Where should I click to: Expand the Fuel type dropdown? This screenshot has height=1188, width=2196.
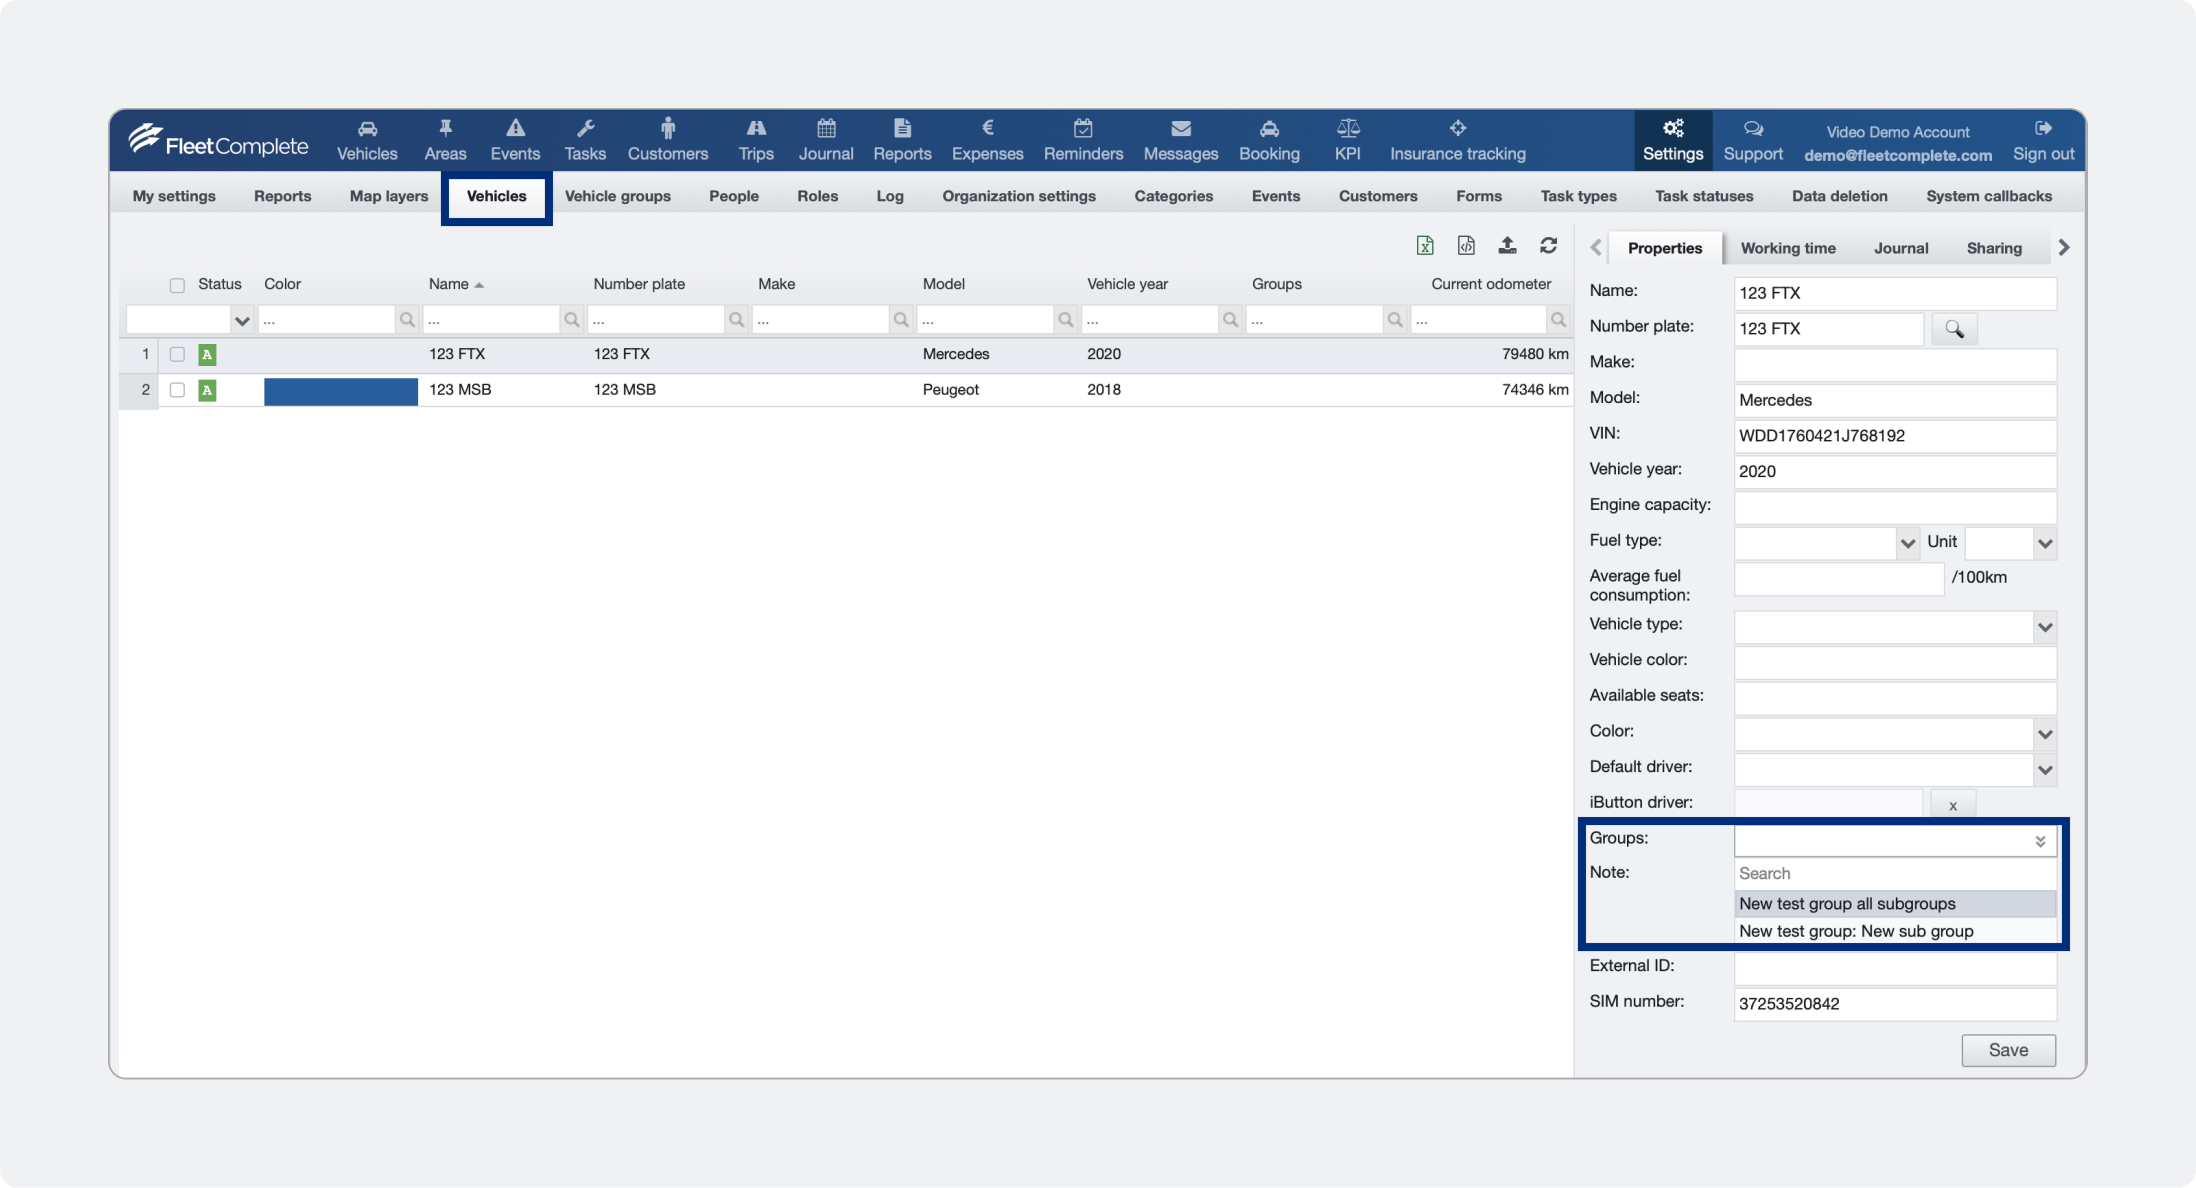1907,543
